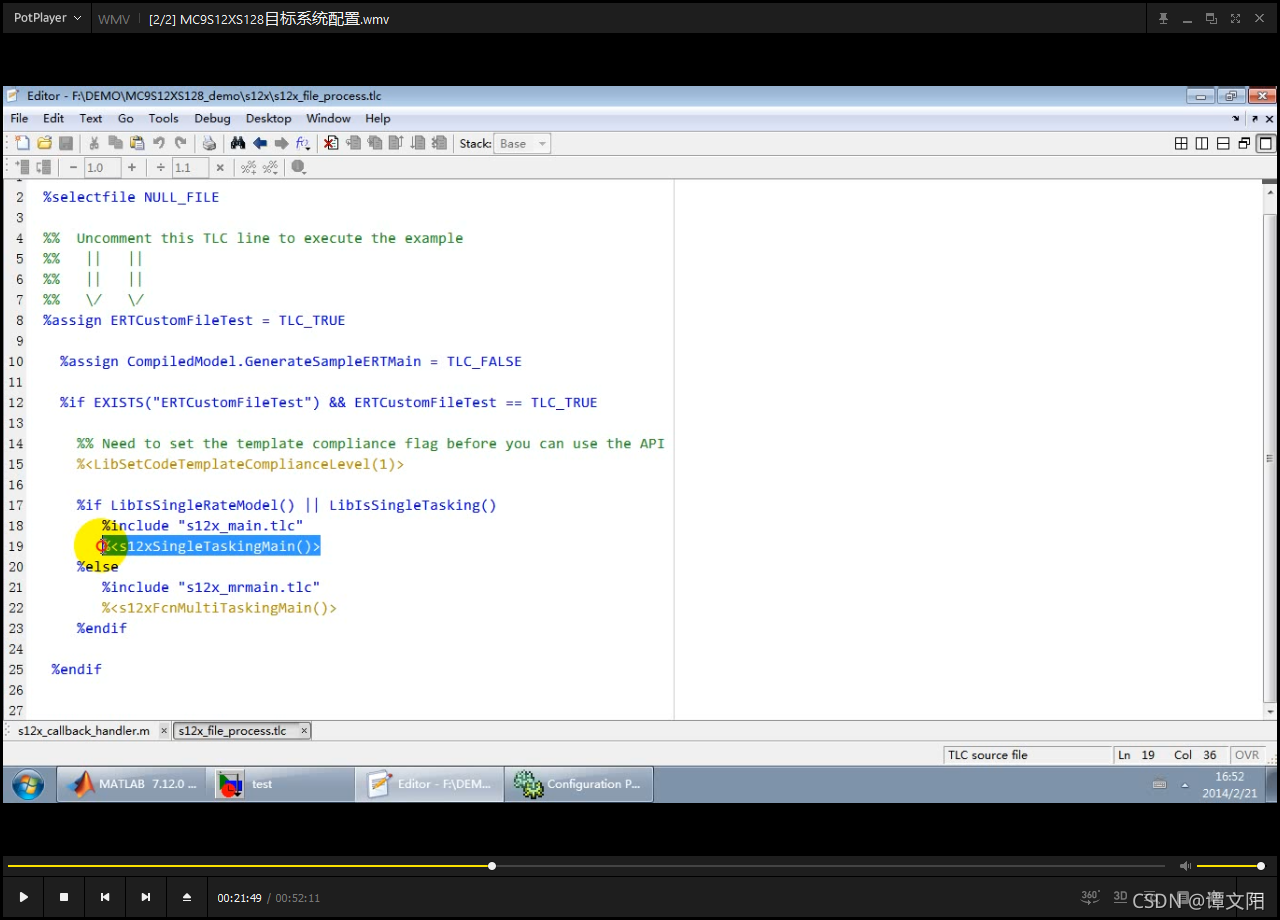
Task: Click the Redo arrow icon
Action: pyautogui.click(x=180, y=143)
